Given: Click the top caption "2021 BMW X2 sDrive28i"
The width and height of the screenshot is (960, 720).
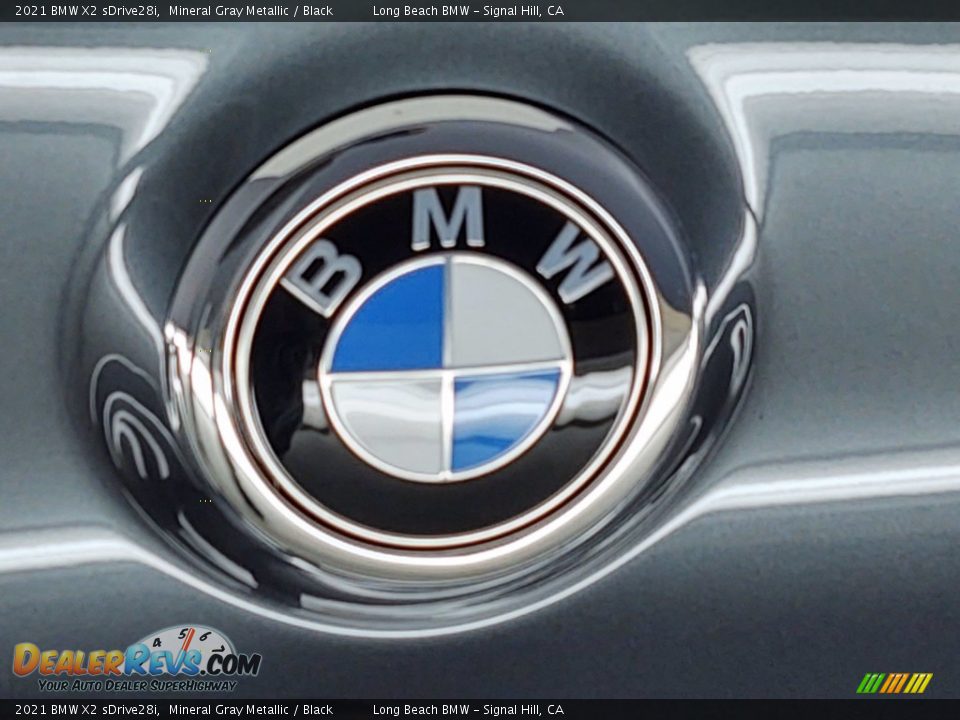Looking at the screenshot, I should tap(87, 10).
